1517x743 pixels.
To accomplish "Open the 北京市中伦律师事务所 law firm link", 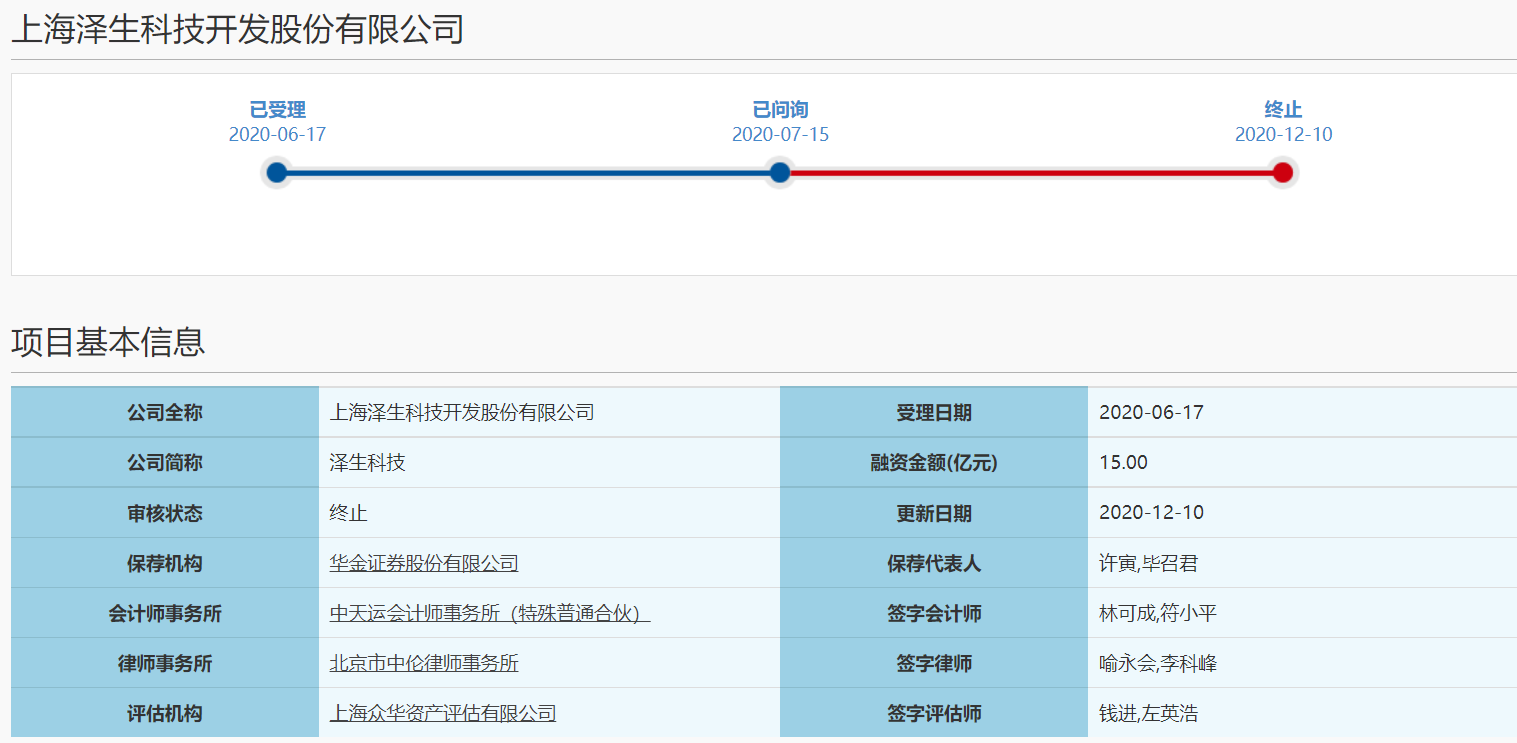I will 424,663.
